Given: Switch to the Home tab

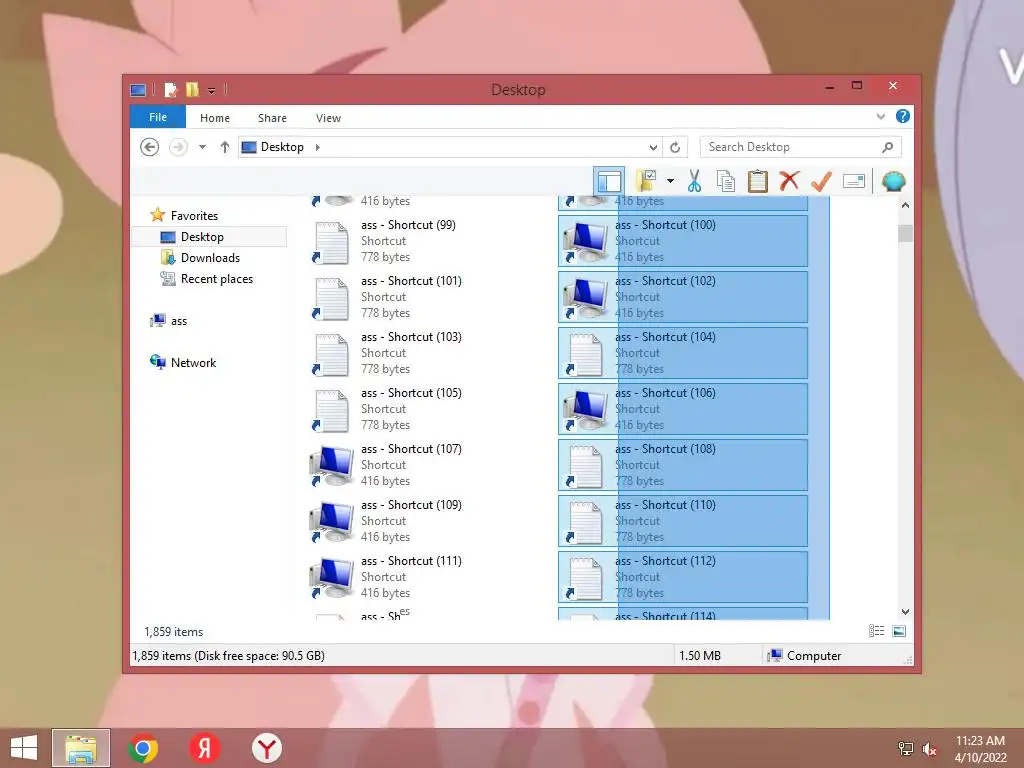Looking at the screenshot, I should click(215, 118).
